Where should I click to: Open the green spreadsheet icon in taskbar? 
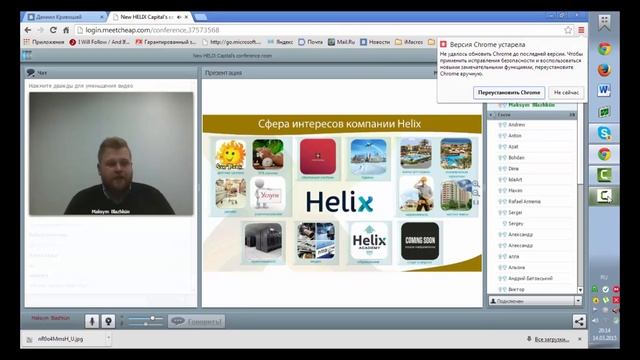[604, 112]
